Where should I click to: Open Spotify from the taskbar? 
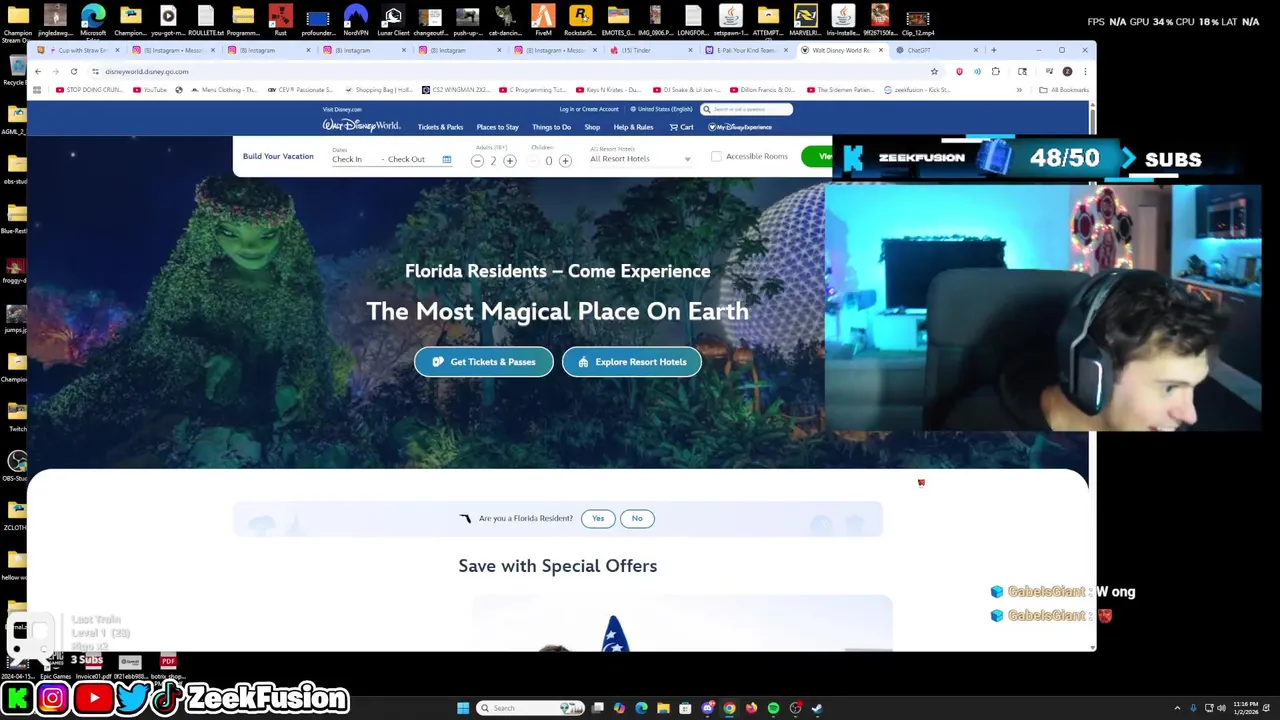click(773, 708)
